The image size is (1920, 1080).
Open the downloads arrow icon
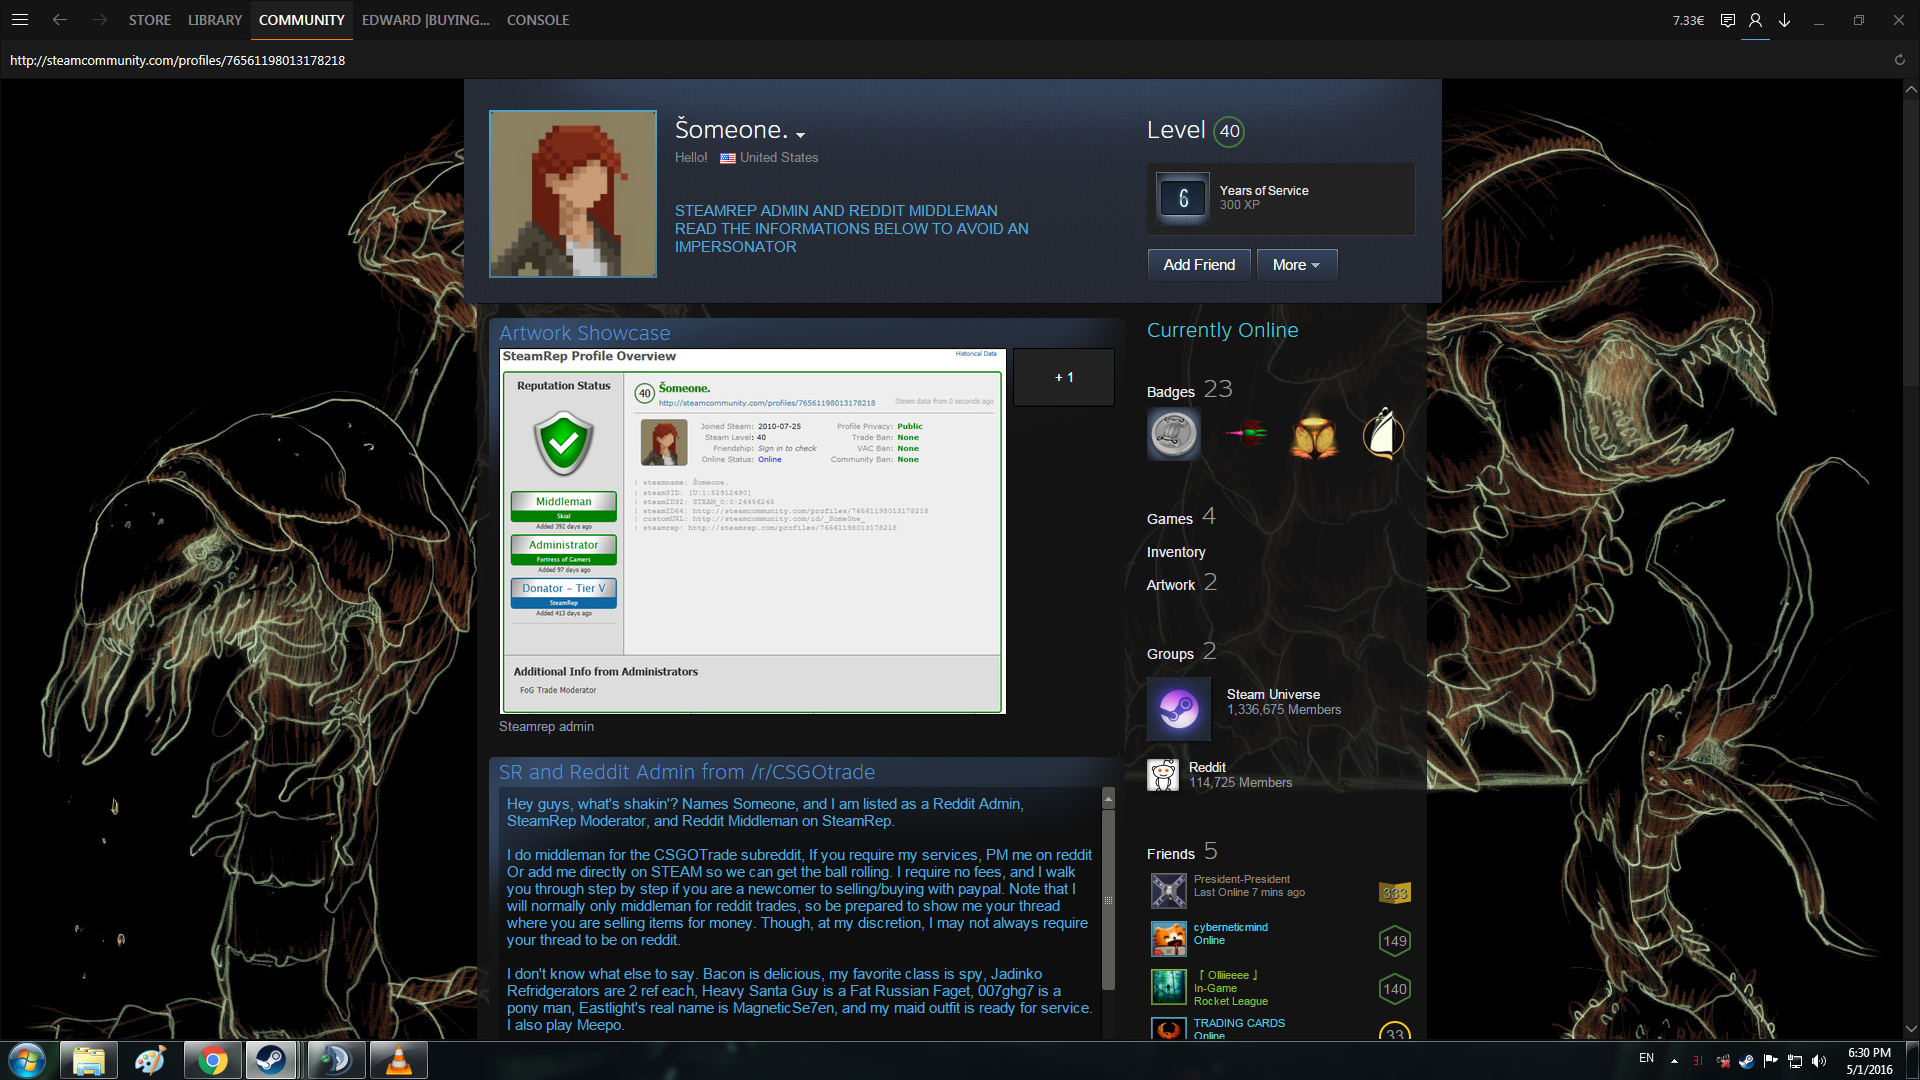pyautogui.click(x=1784, y=20)
